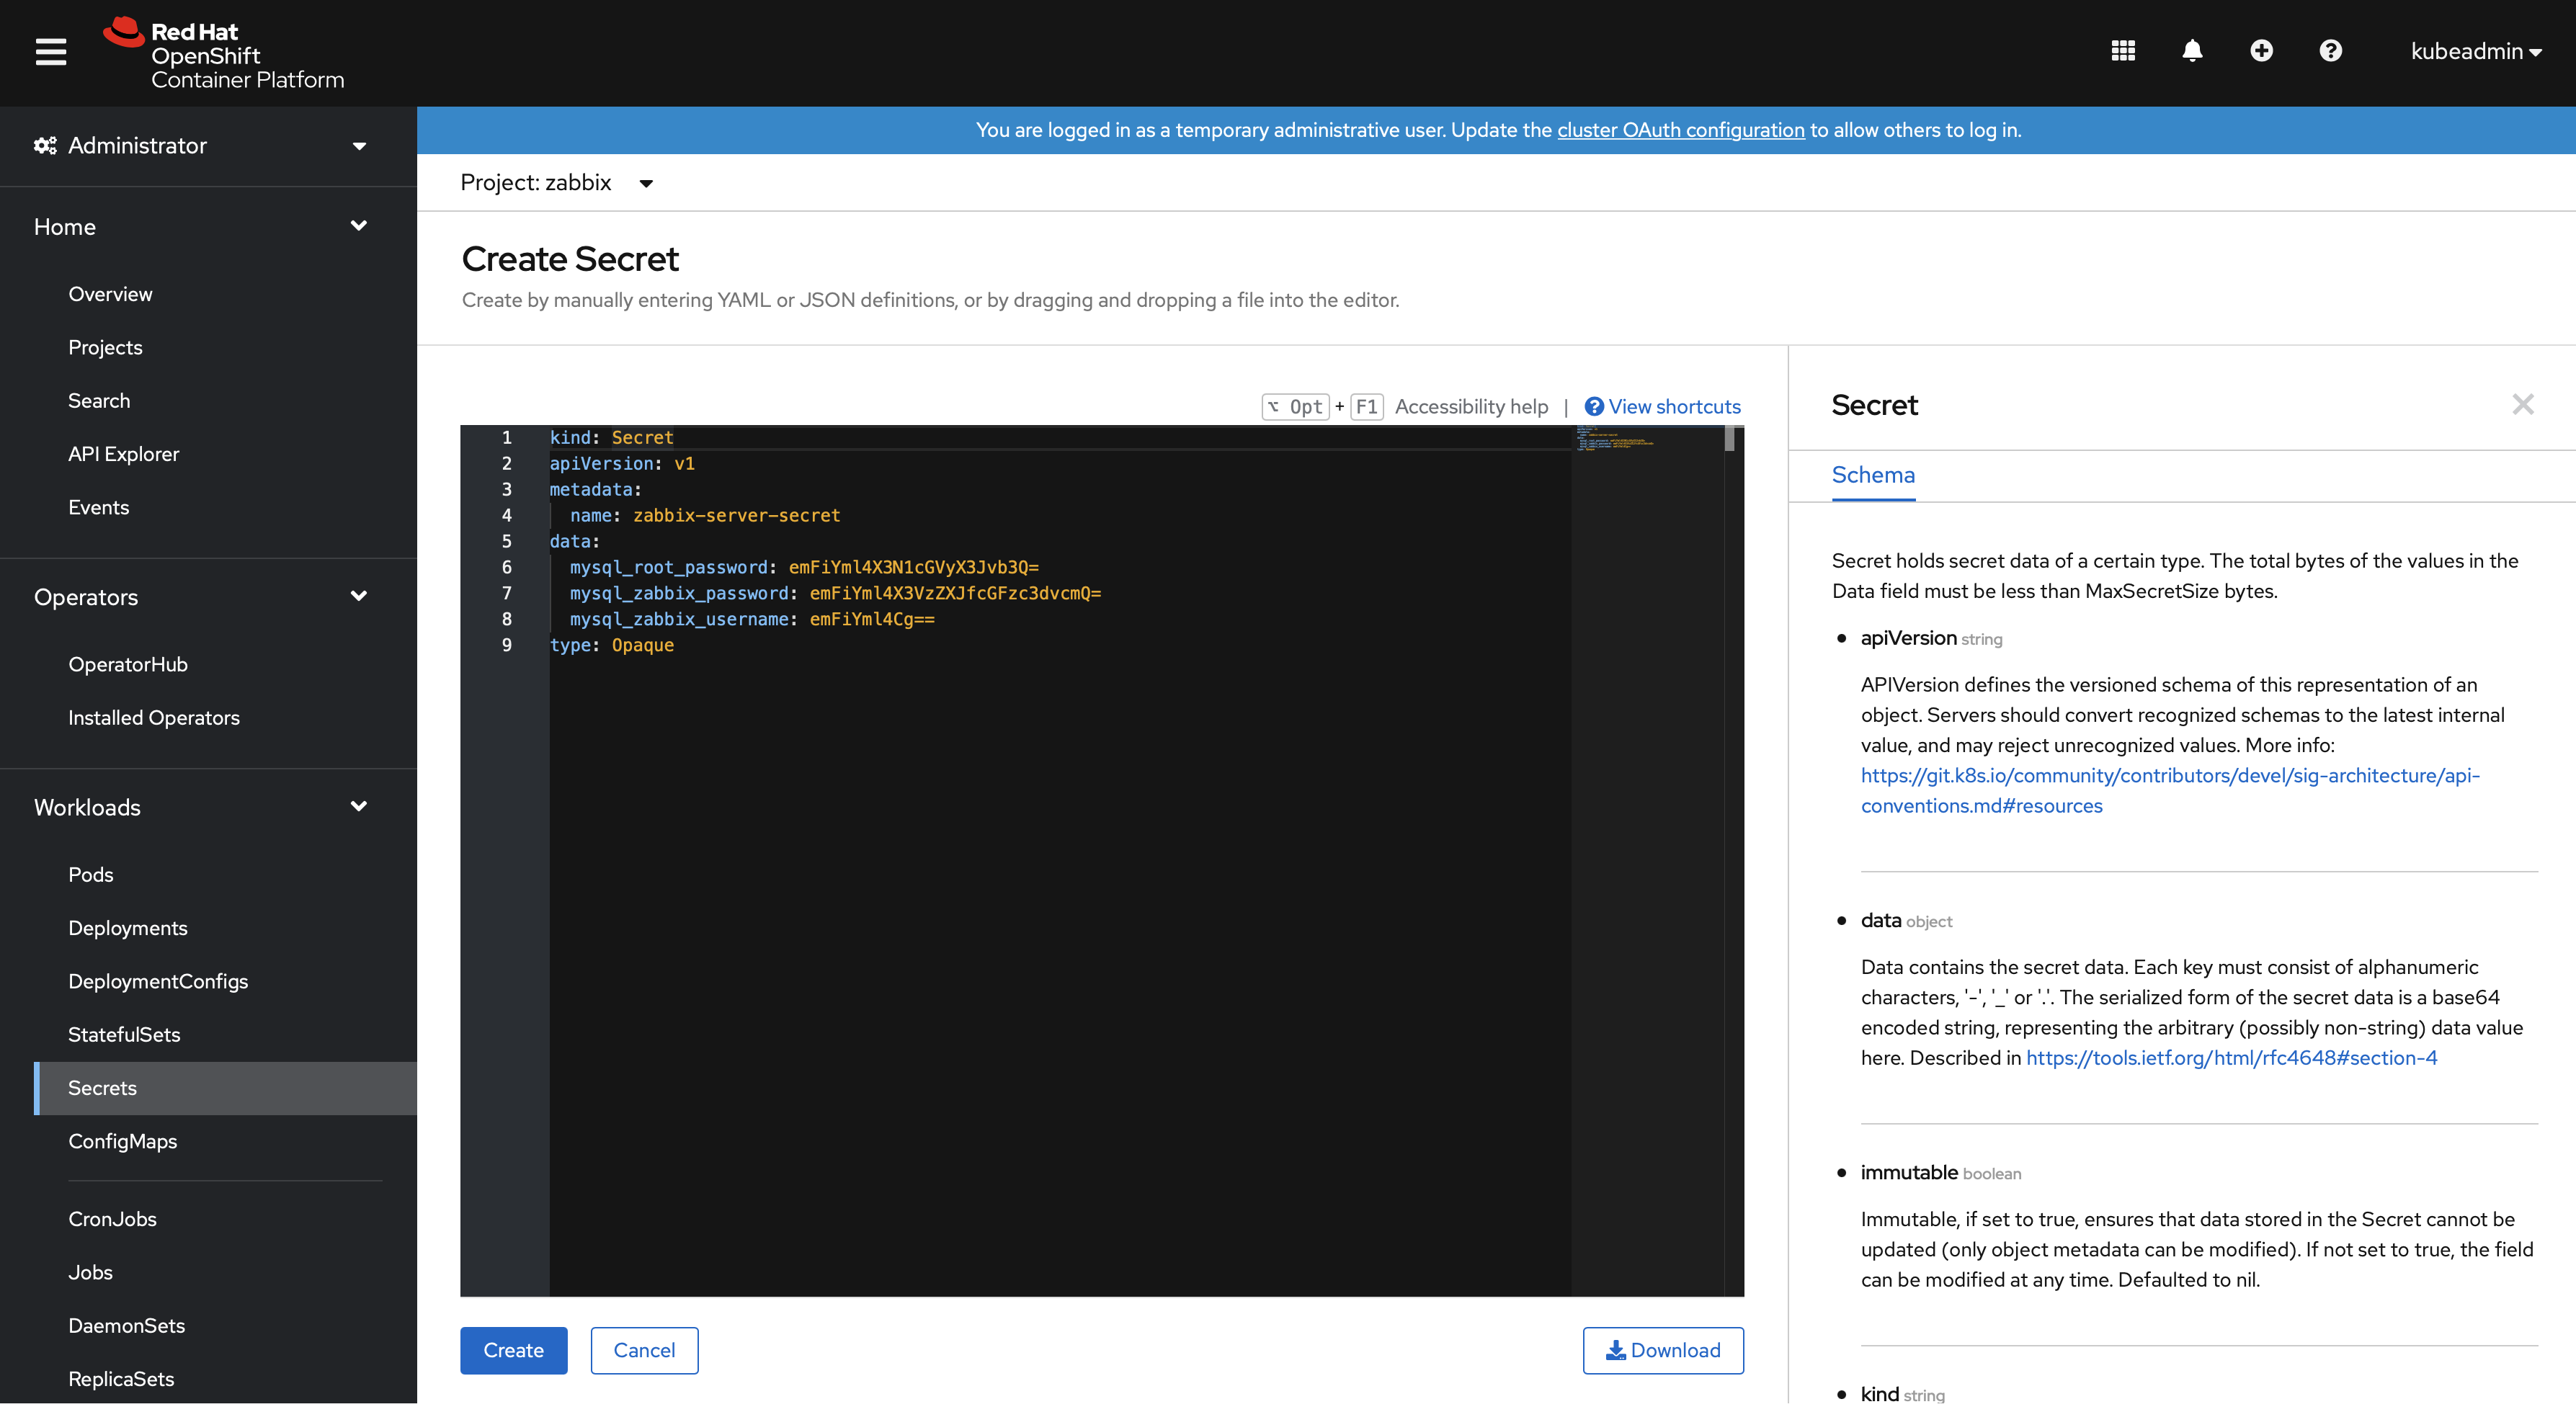This screenshot has height=1412, width=2576.
Task: Open the kubeadmin user menu
Action: [2476, 51]
